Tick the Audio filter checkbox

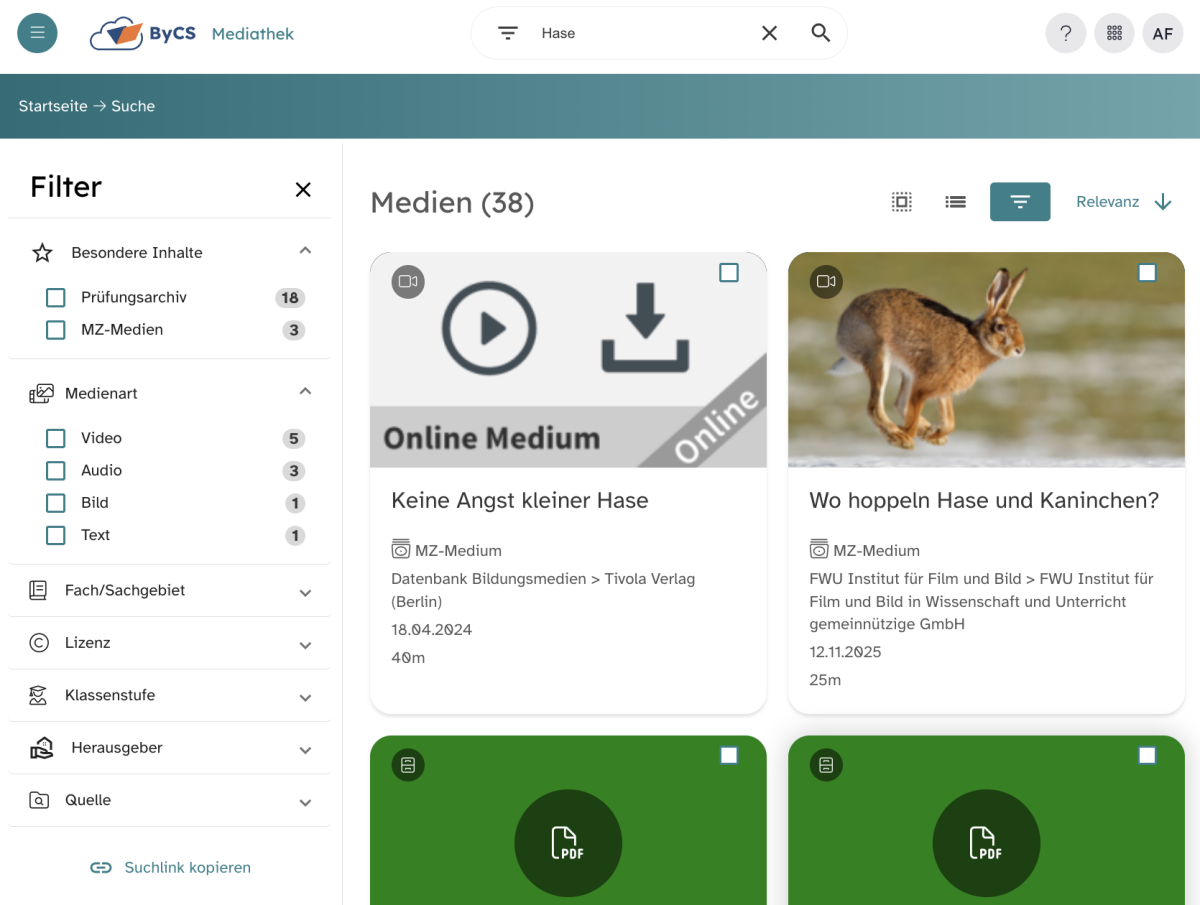point(56,471)
